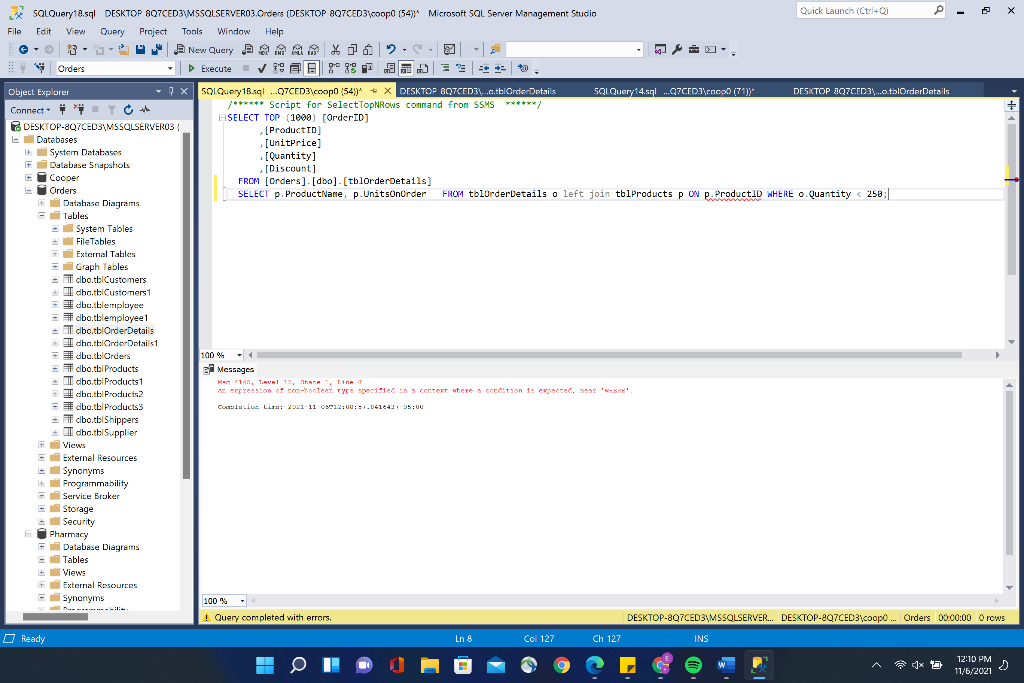Open the editor zoom 100 % dropdown

click(x=239, y=355)
